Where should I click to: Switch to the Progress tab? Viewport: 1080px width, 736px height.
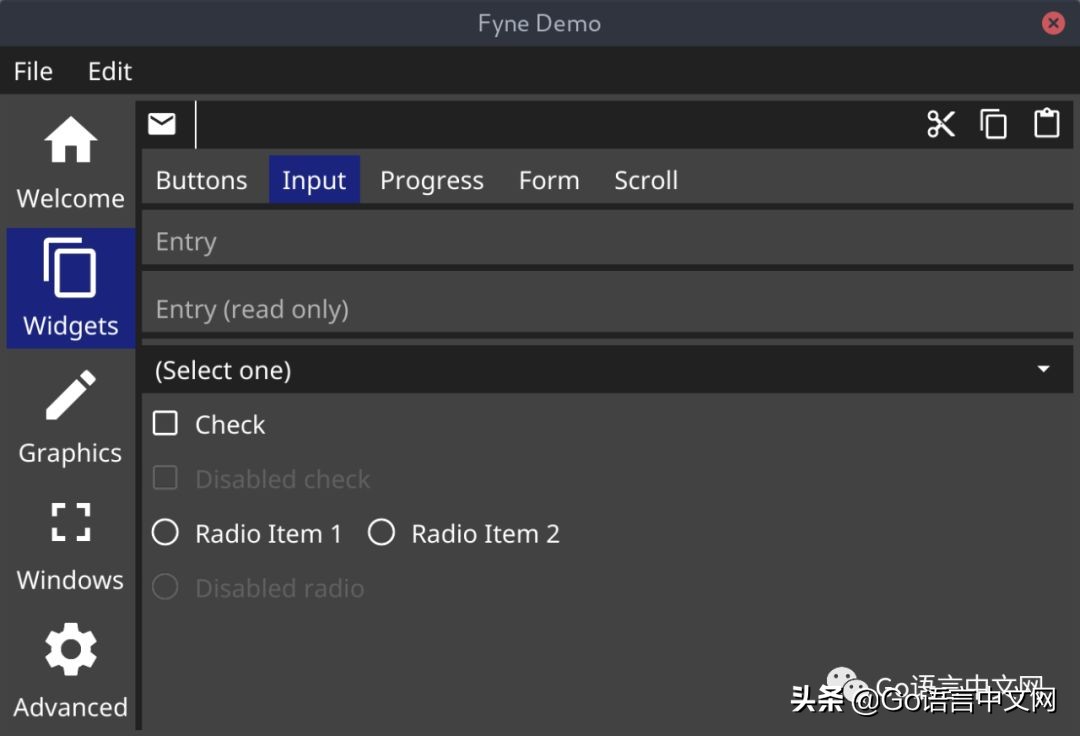tap(432, 180)
